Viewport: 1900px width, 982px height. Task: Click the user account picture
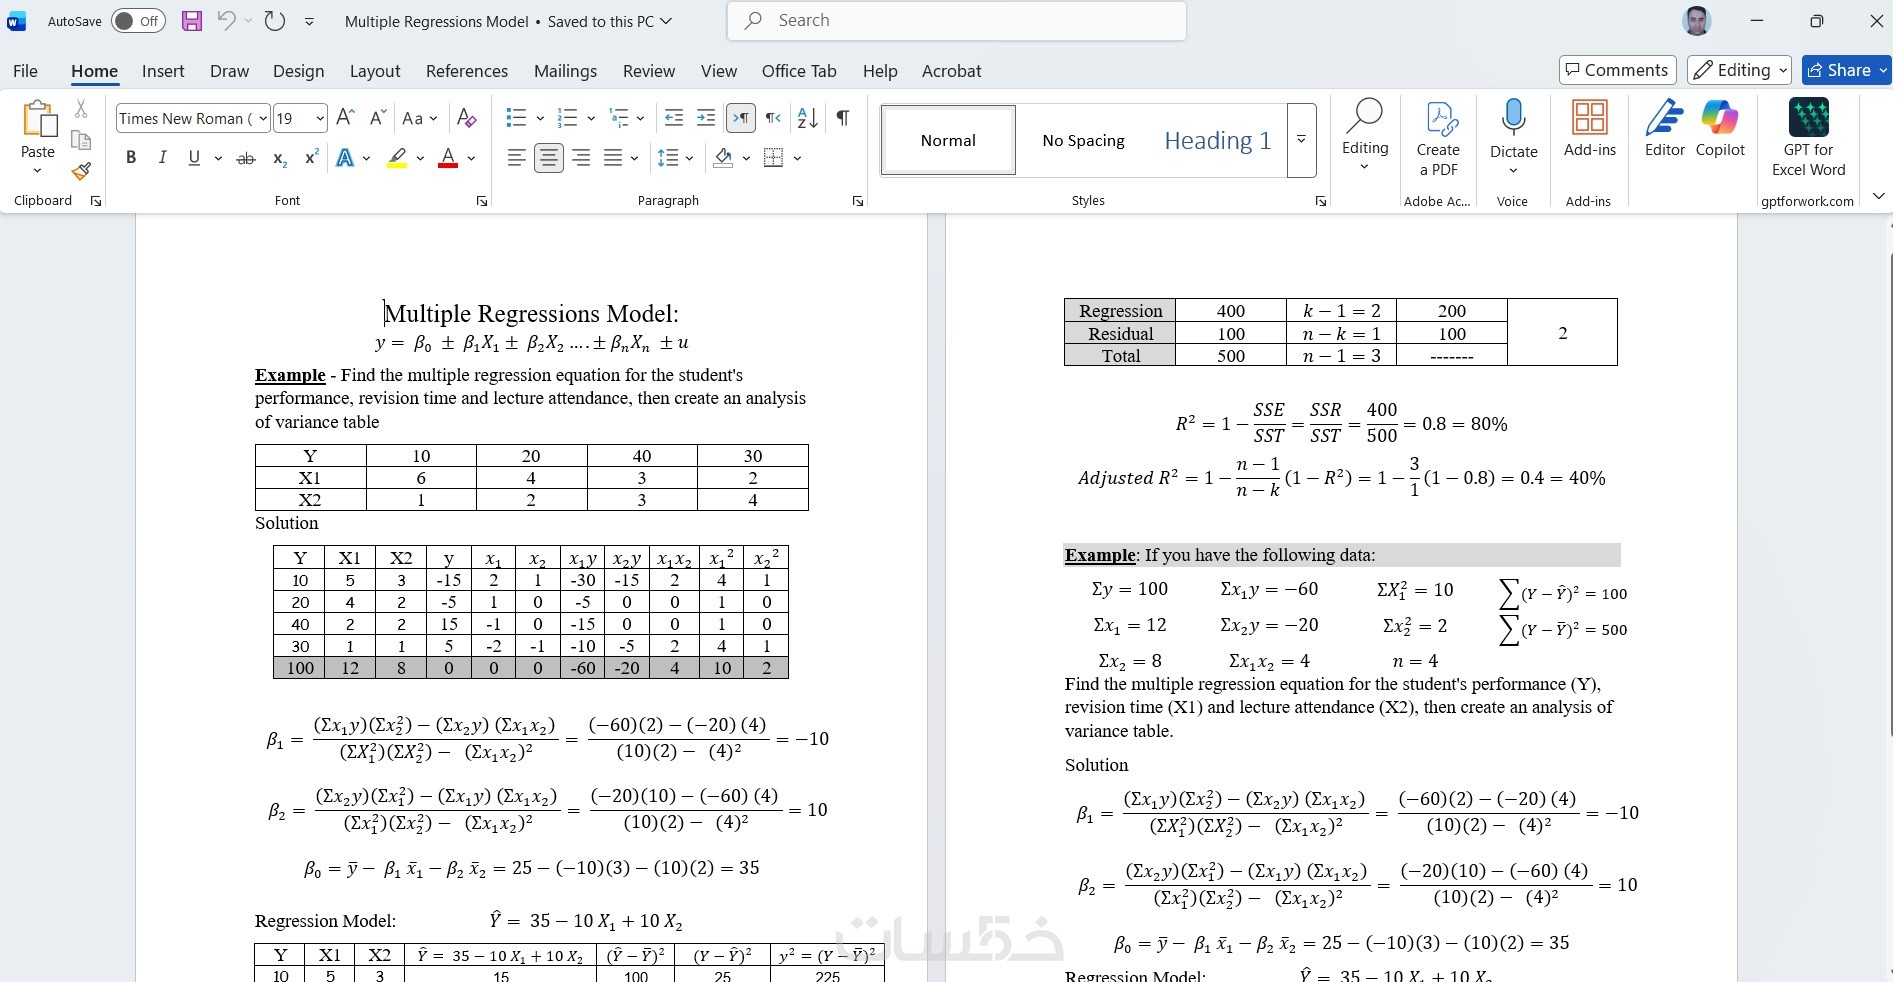(1697, 21)
